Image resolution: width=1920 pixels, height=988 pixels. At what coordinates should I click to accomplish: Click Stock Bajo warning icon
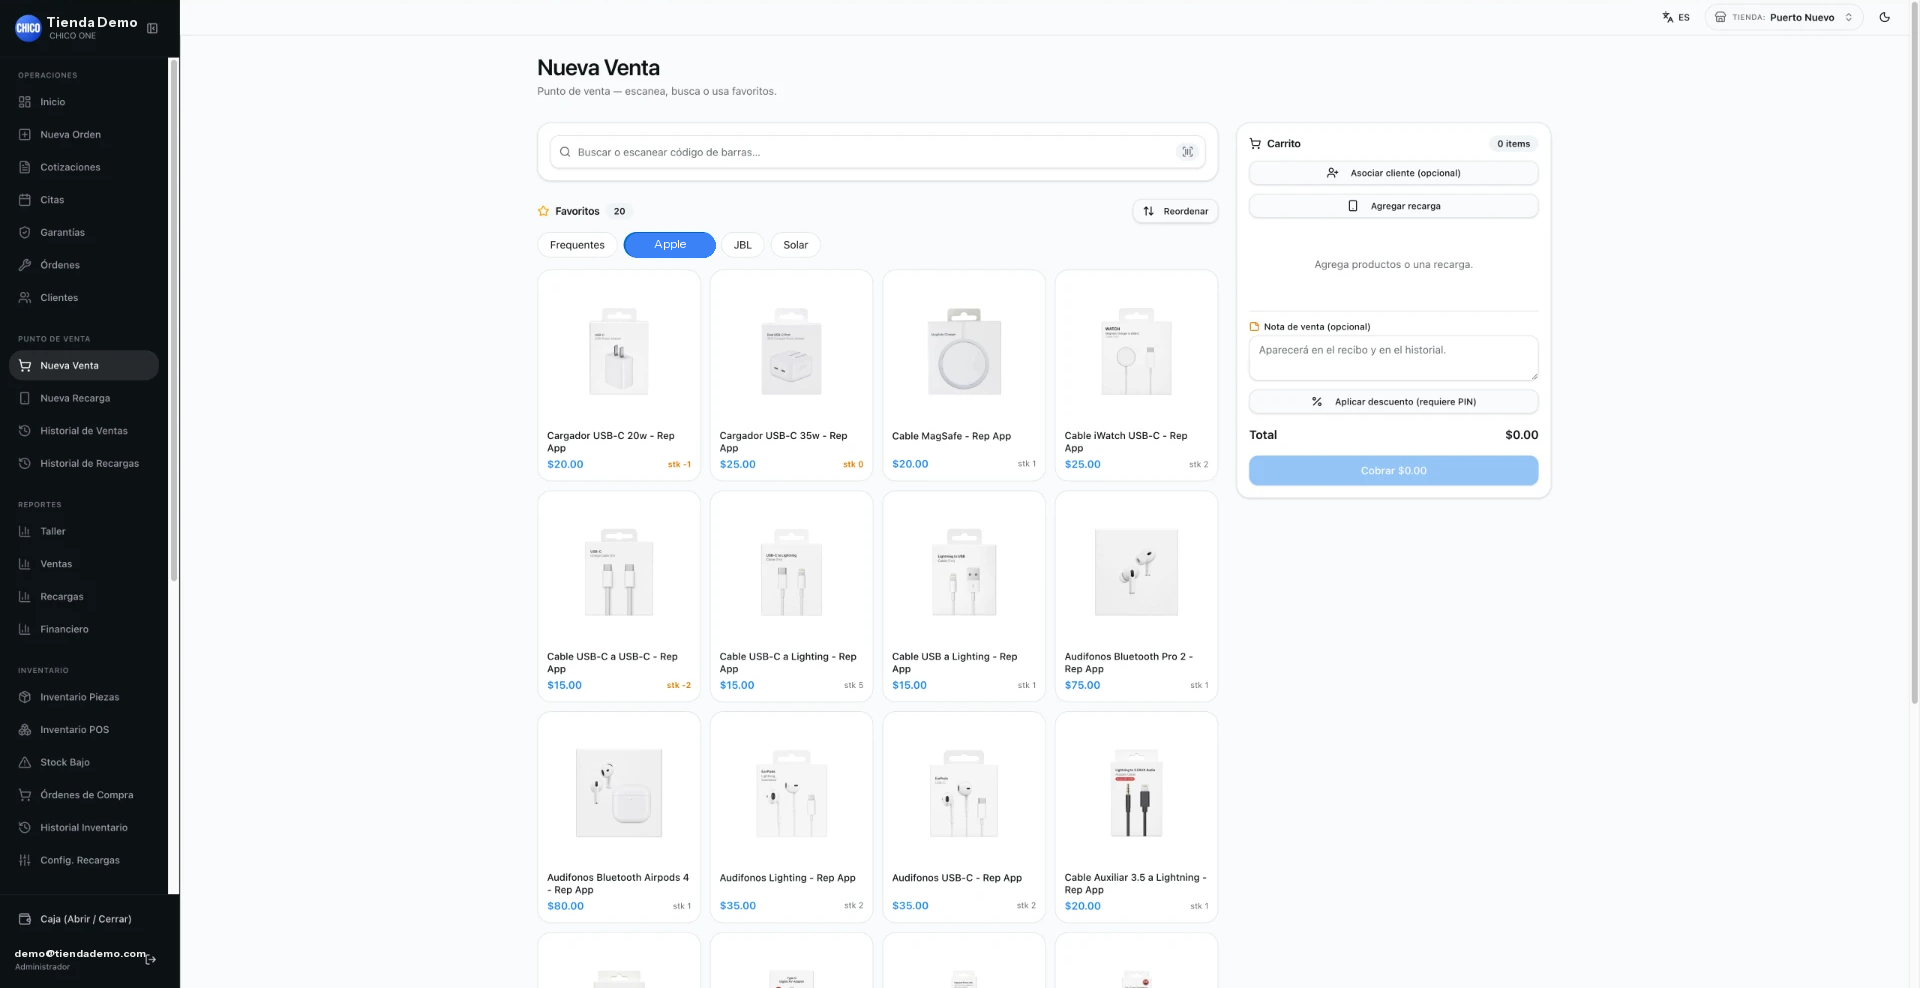click(25, 762)
